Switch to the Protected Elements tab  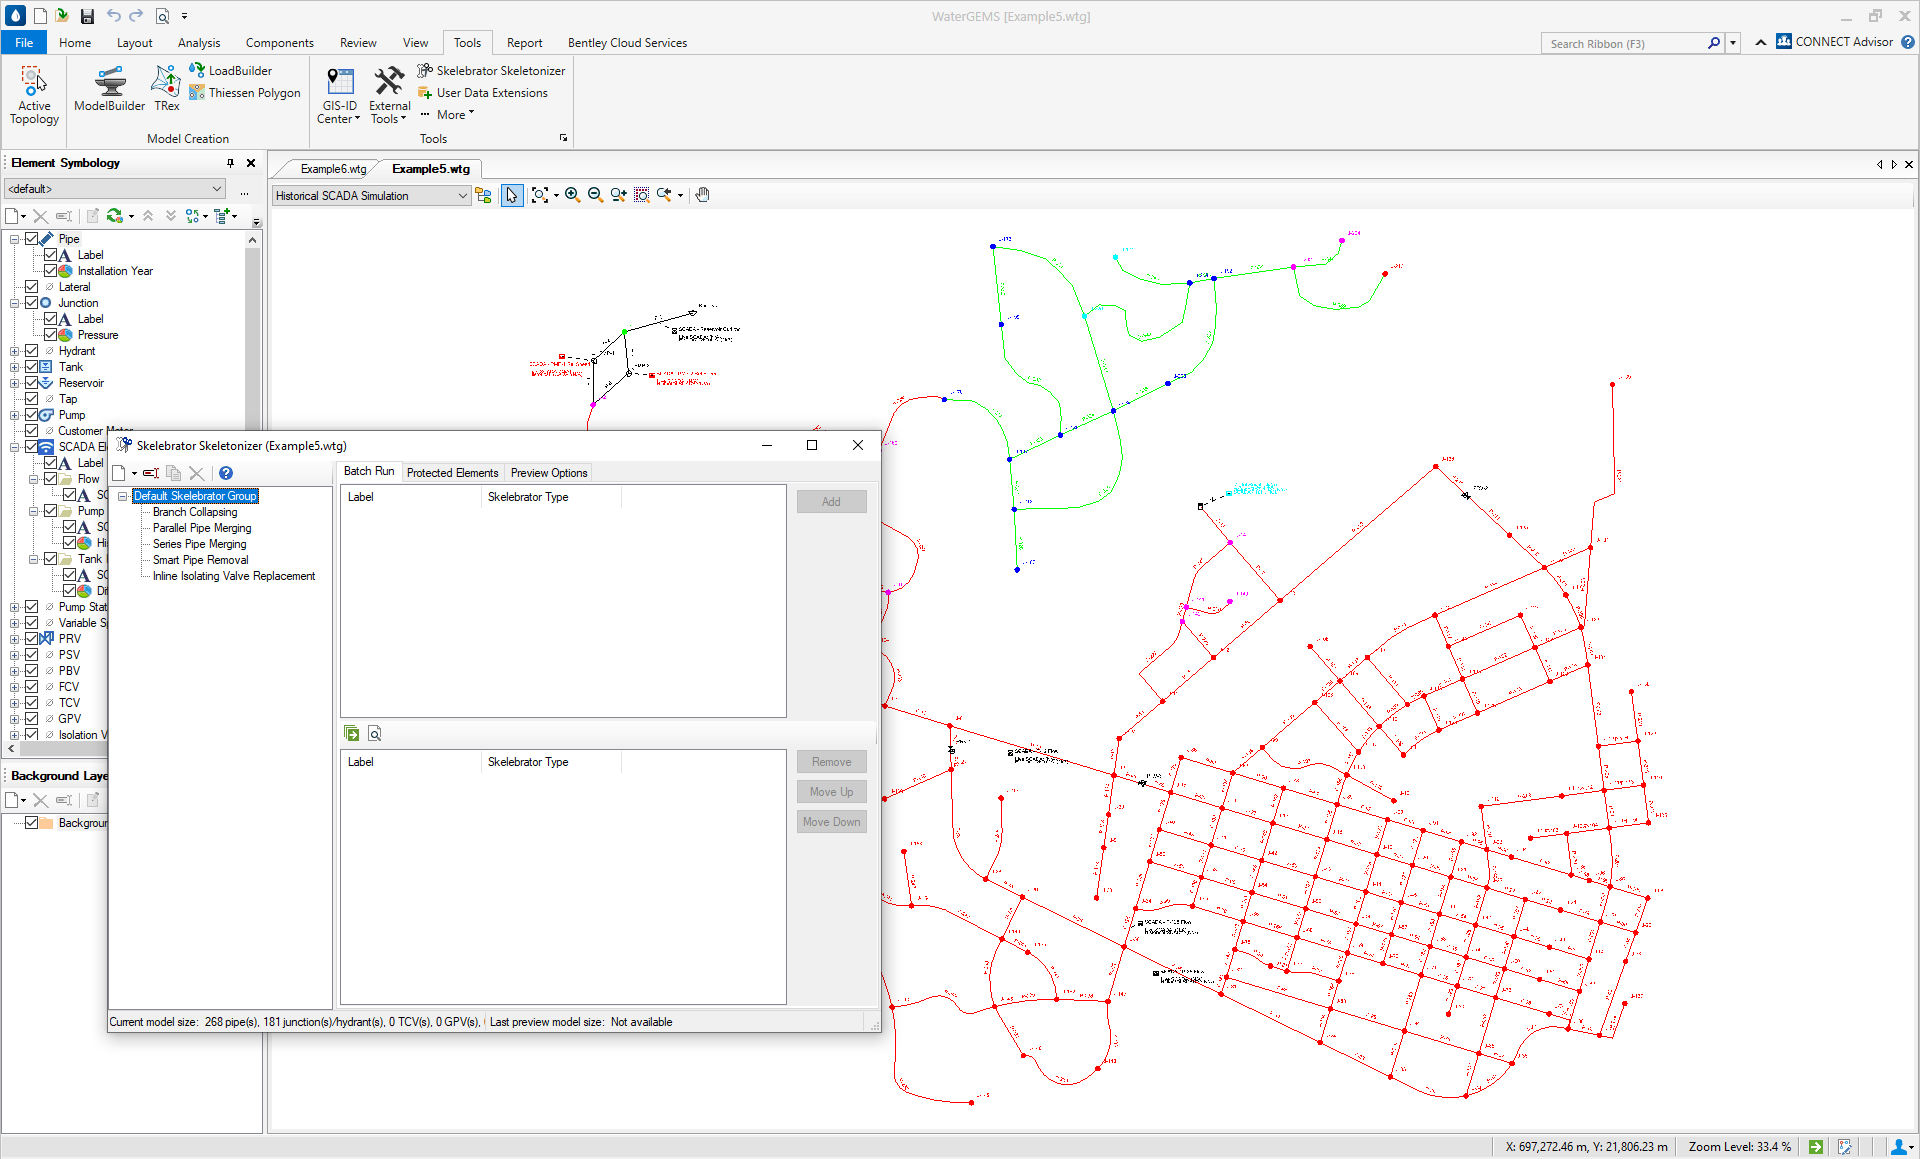pyautogui.click(x=452, y=472)
